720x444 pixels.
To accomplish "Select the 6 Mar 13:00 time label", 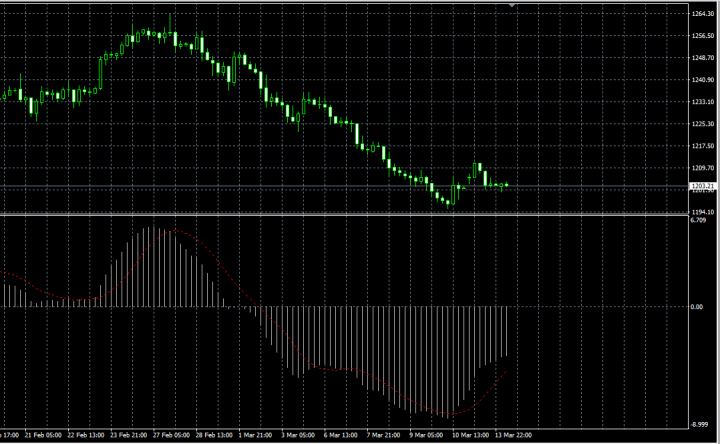I will (343, 436).
